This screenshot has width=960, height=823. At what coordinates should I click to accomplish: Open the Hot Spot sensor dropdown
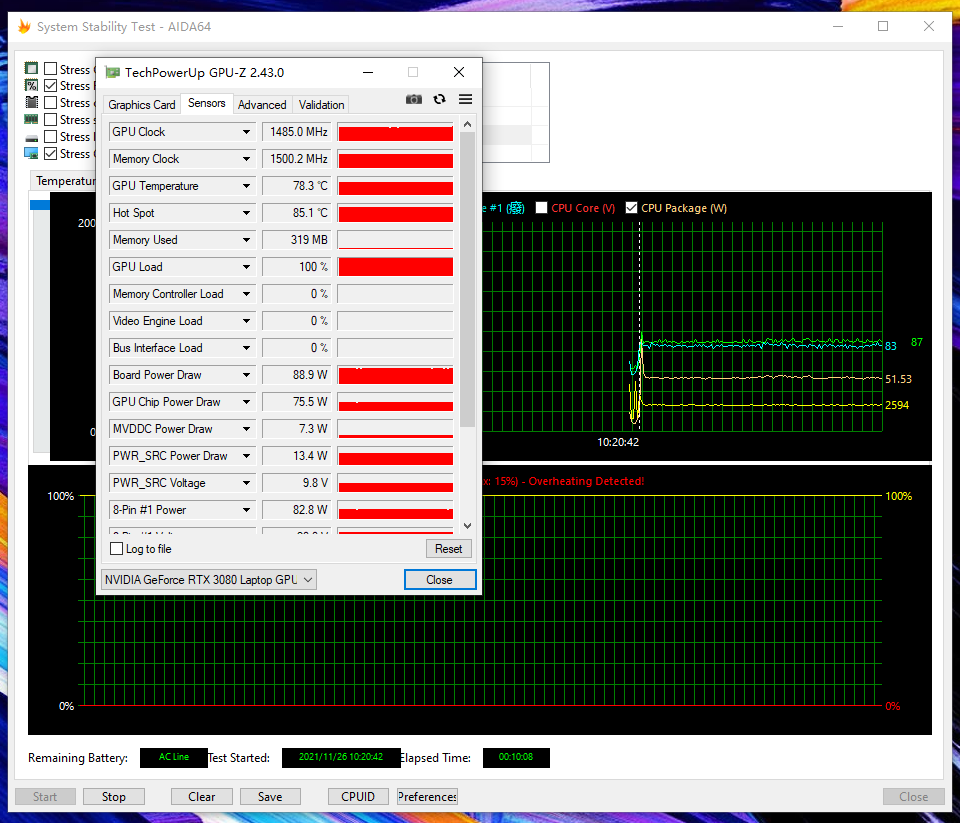[246, 213]
